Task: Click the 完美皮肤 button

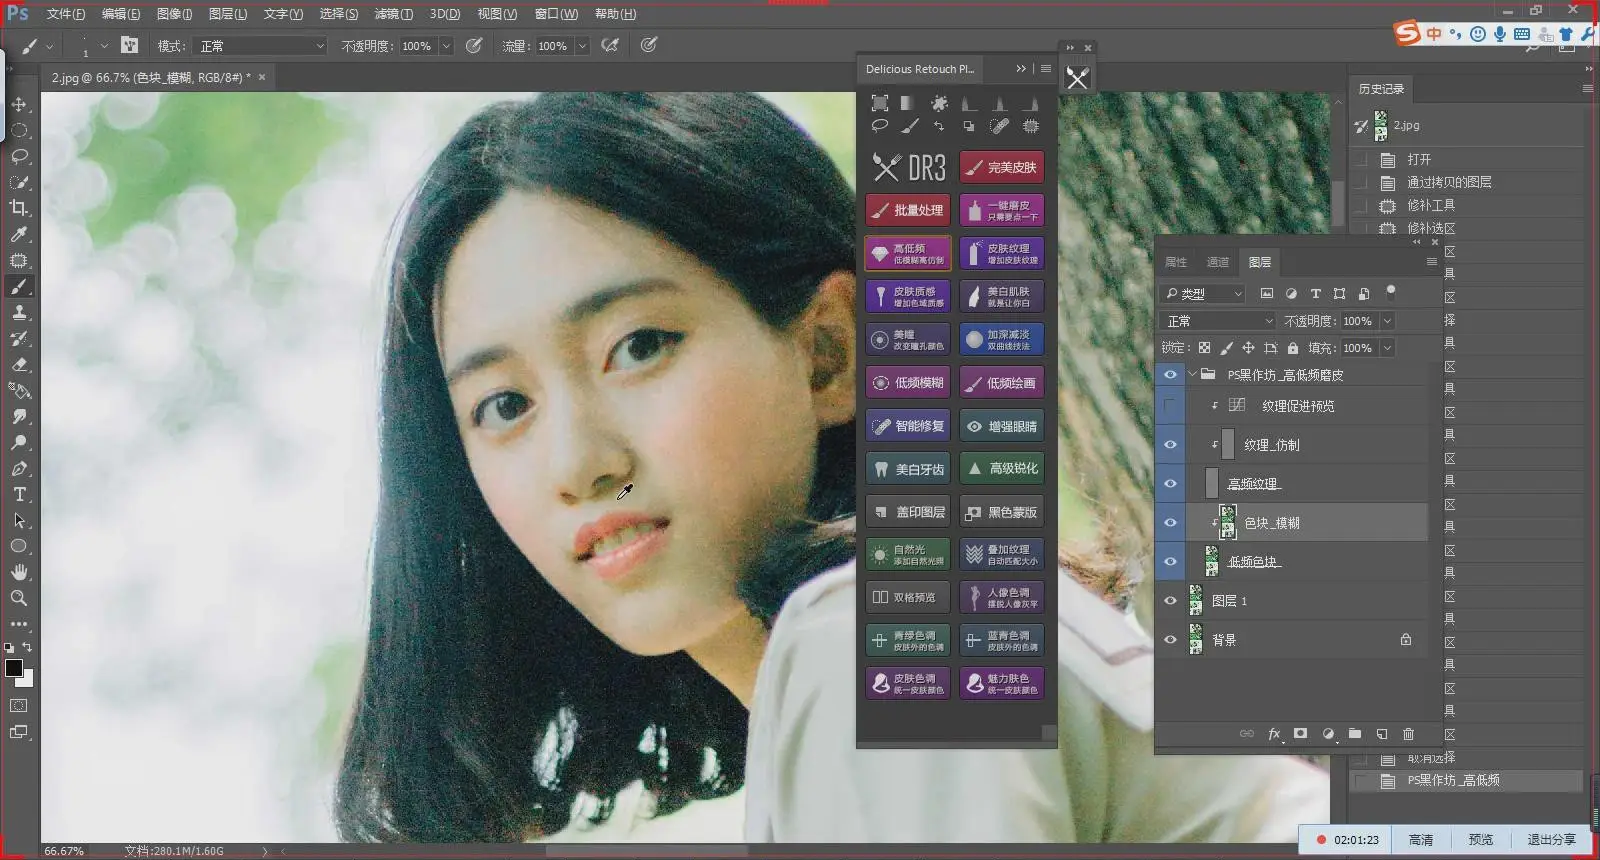Action: click(x=1002, y=167)
